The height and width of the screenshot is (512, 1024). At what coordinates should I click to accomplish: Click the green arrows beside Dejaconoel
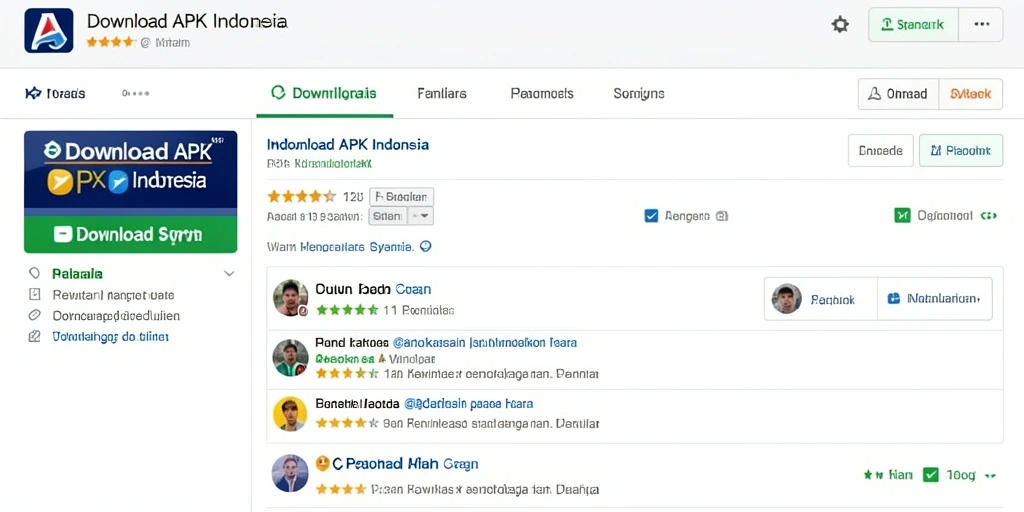pos(988,216)
